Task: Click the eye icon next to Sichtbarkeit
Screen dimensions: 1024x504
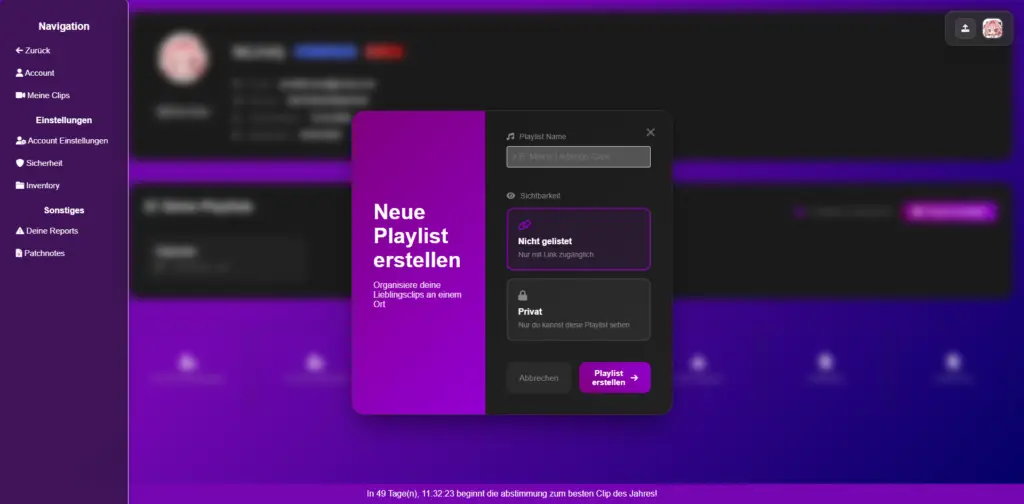Action: (511, 196)
